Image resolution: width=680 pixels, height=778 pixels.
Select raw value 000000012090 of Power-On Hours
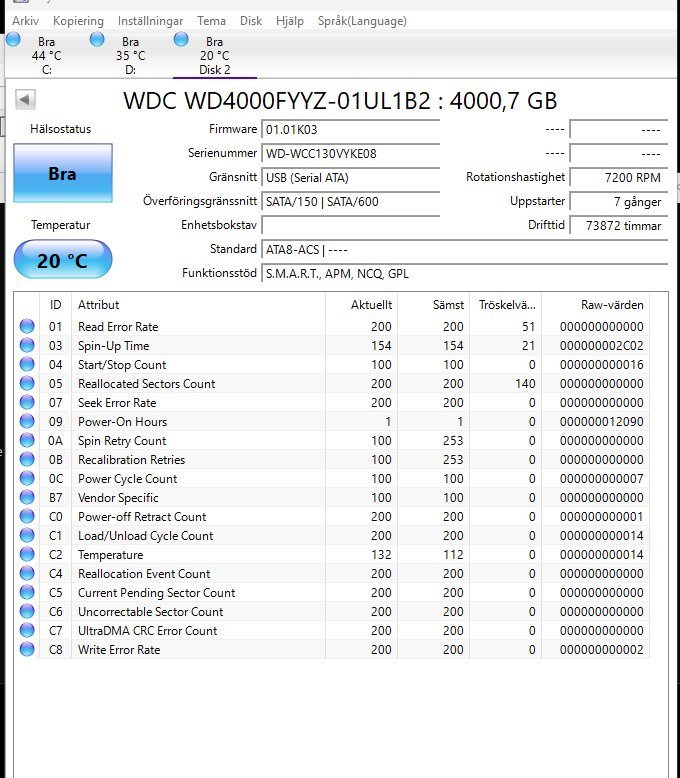(602, 421)
